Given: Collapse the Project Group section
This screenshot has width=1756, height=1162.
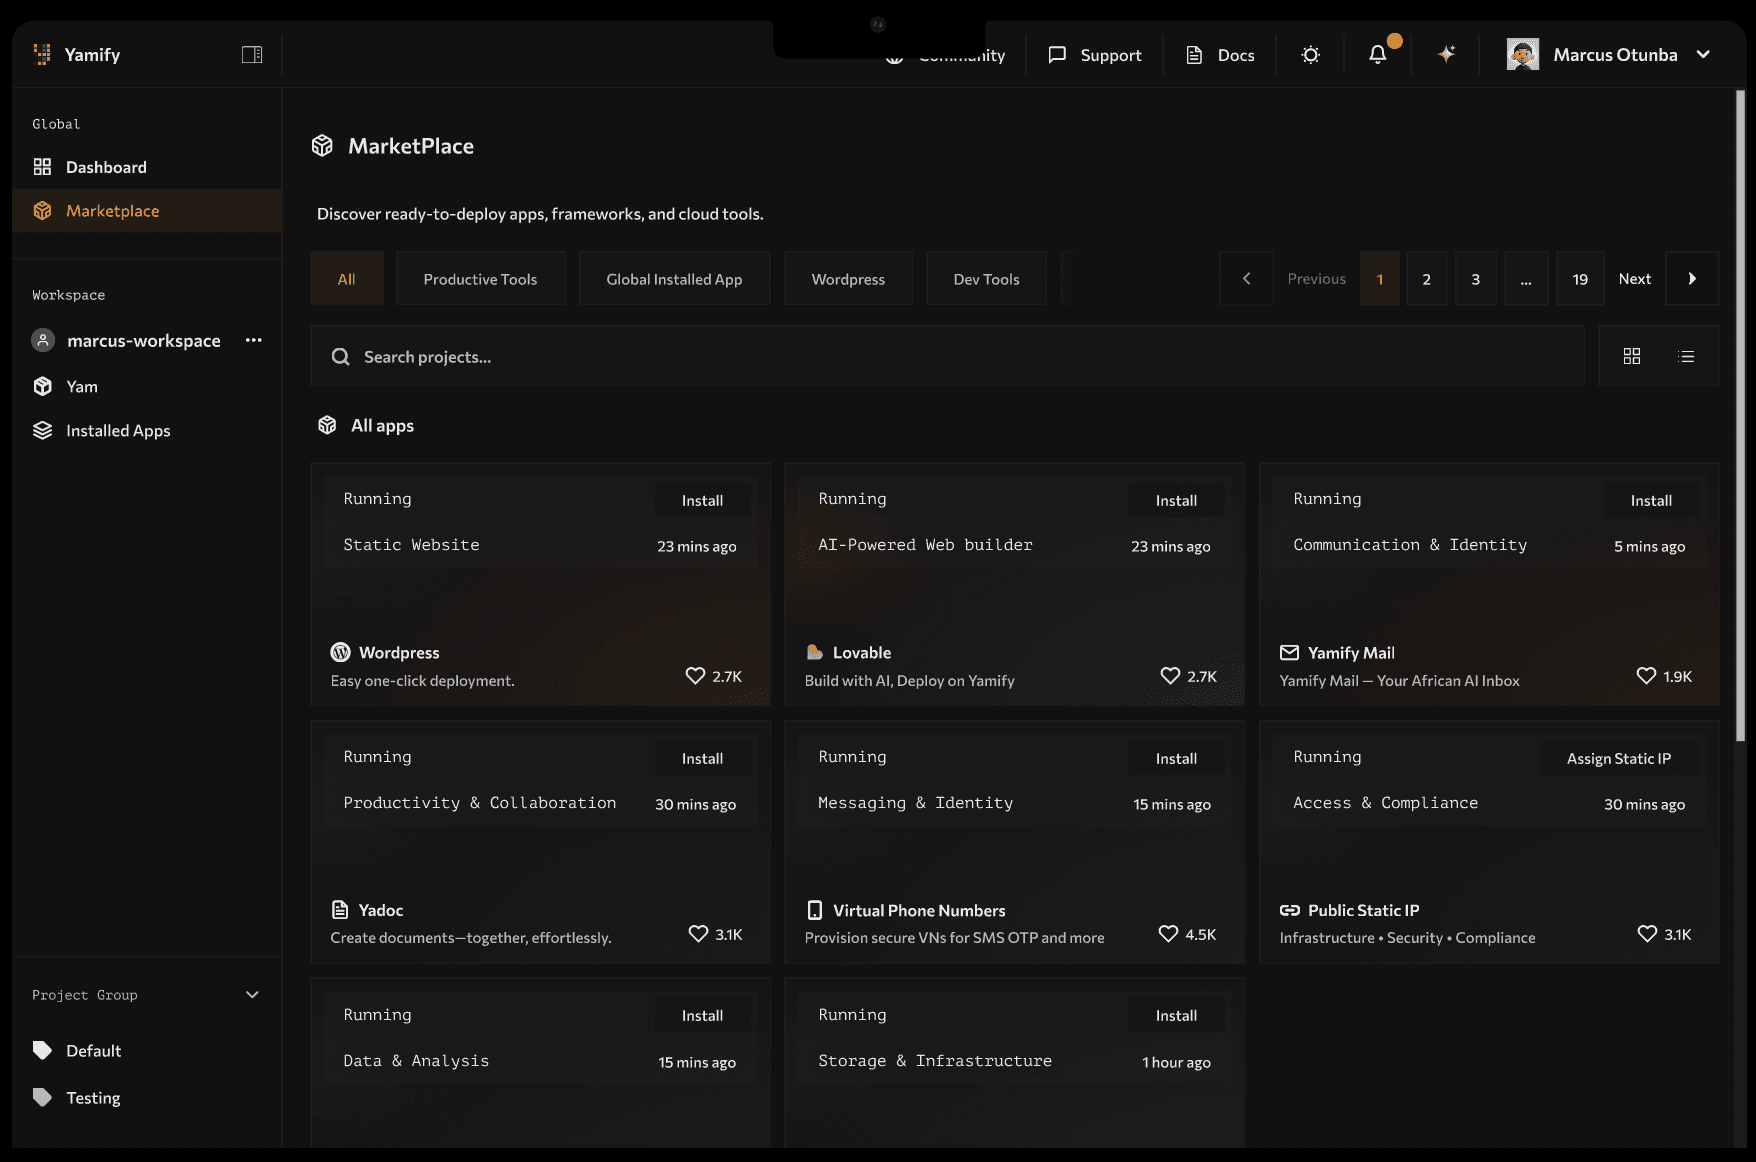Looking at the screenshot, I should click(x=252, y=995).
